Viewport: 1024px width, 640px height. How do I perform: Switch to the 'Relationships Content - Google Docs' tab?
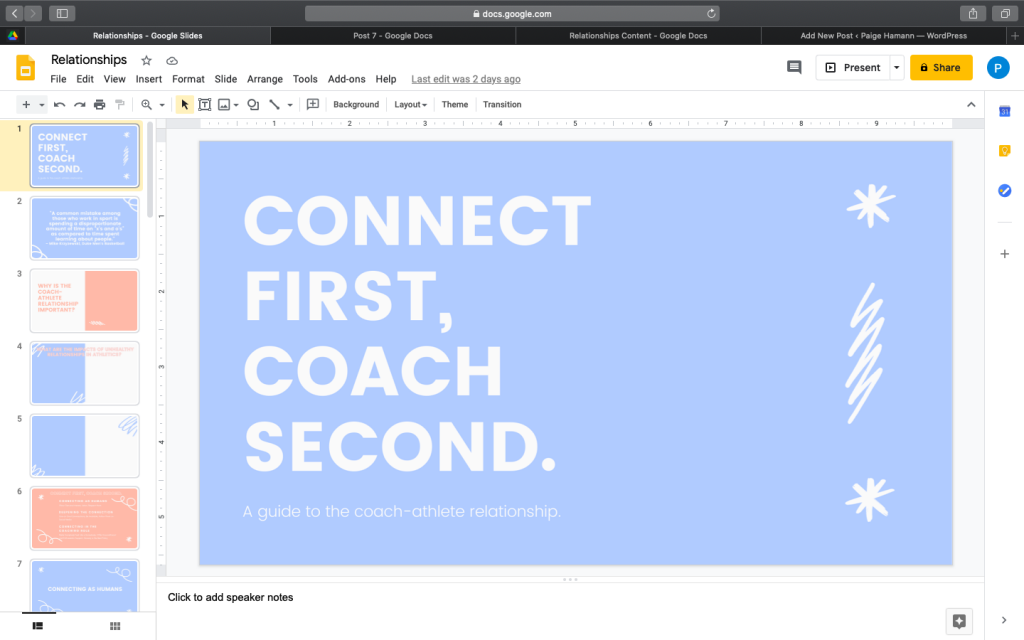638,35
